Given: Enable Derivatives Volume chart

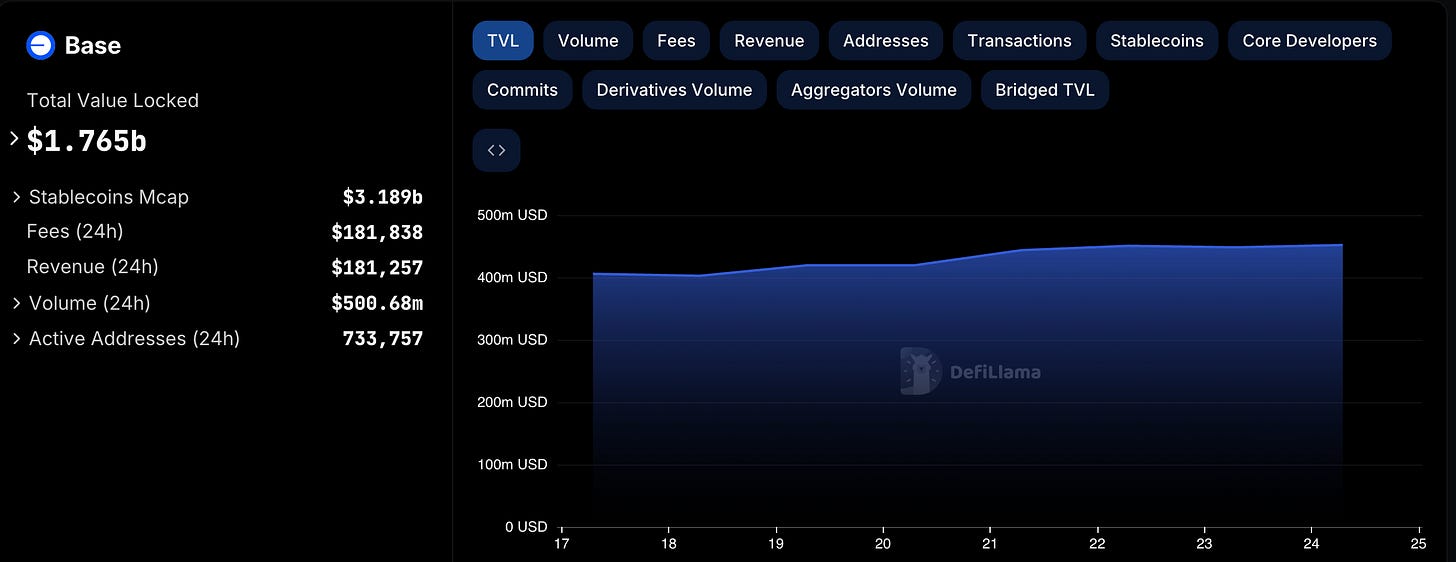Looking at the screenshot, I should point(674,90).
